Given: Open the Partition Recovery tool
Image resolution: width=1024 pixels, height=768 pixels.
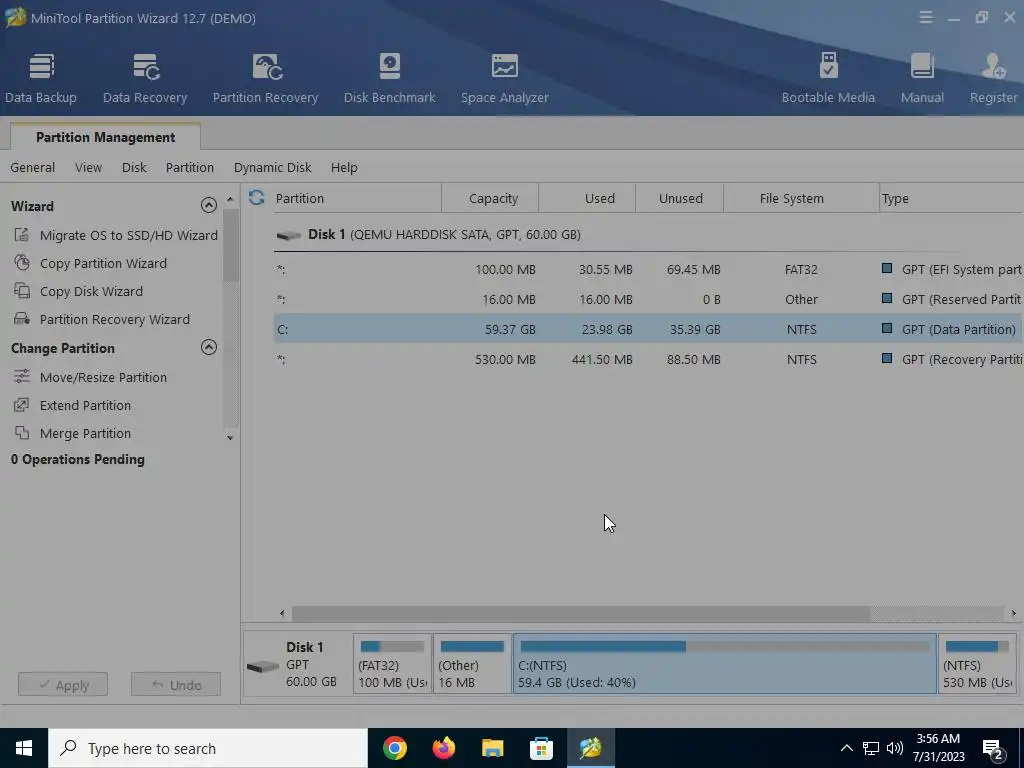Looking at the screenshot, I should [265, 78].
